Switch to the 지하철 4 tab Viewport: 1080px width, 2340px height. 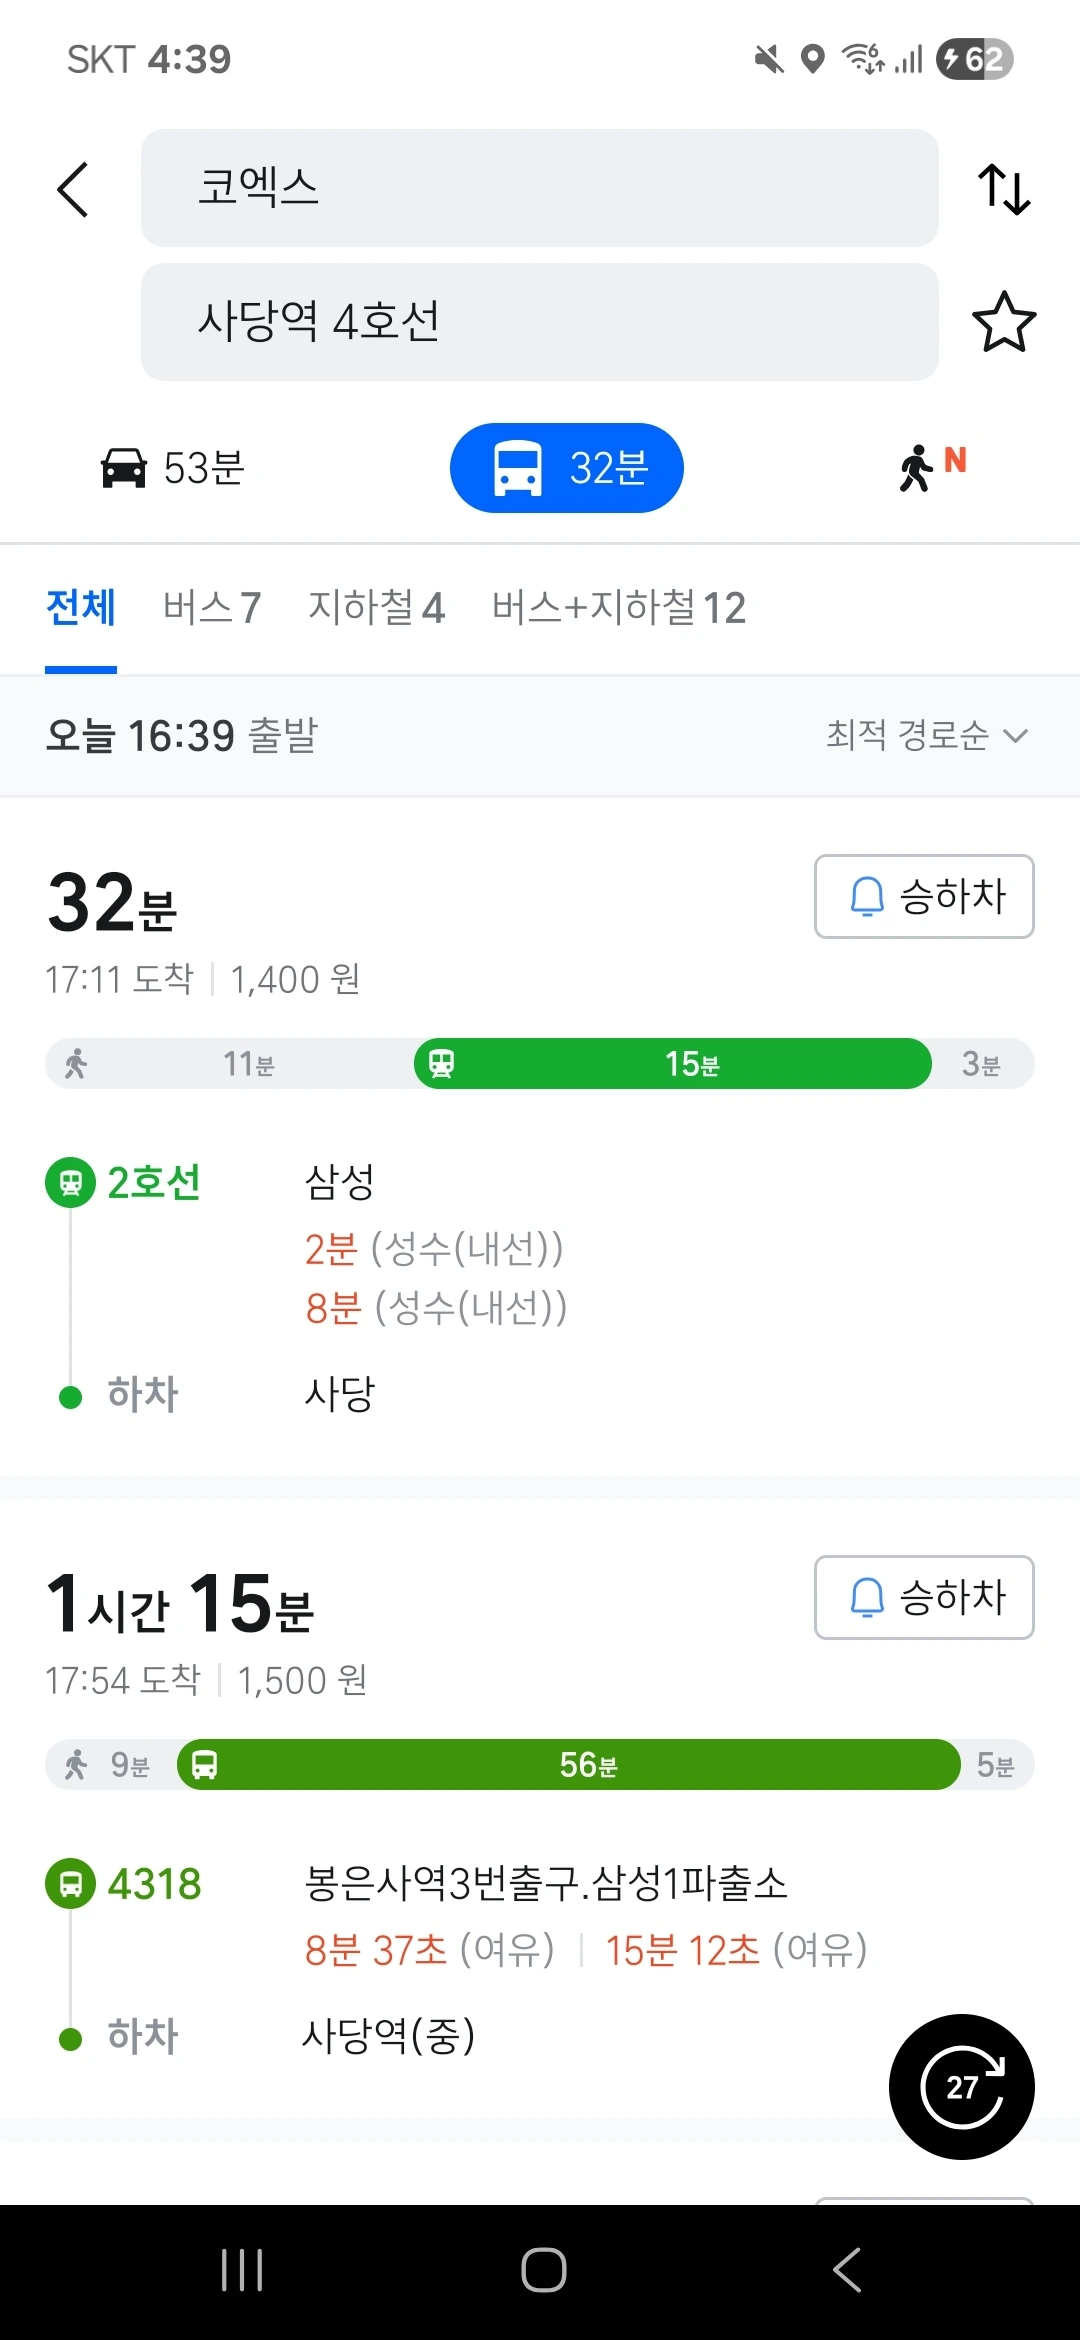click(376, 608)
